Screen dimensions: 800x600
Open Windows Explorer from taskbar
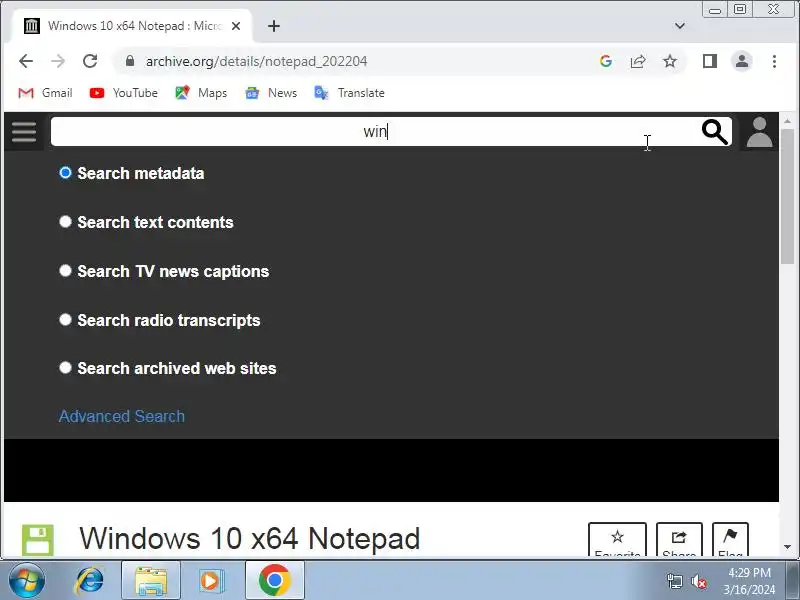(151, 580)
